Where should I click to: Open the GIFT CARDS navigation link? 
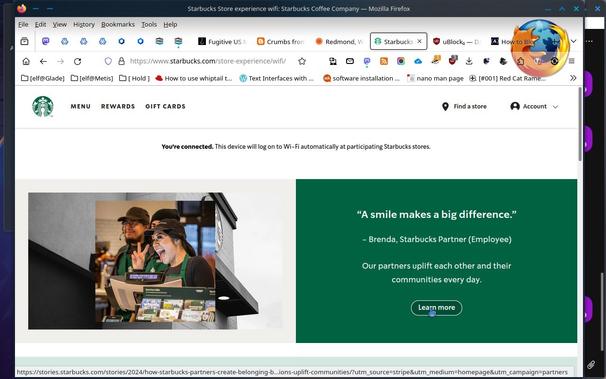click(165, 106)
